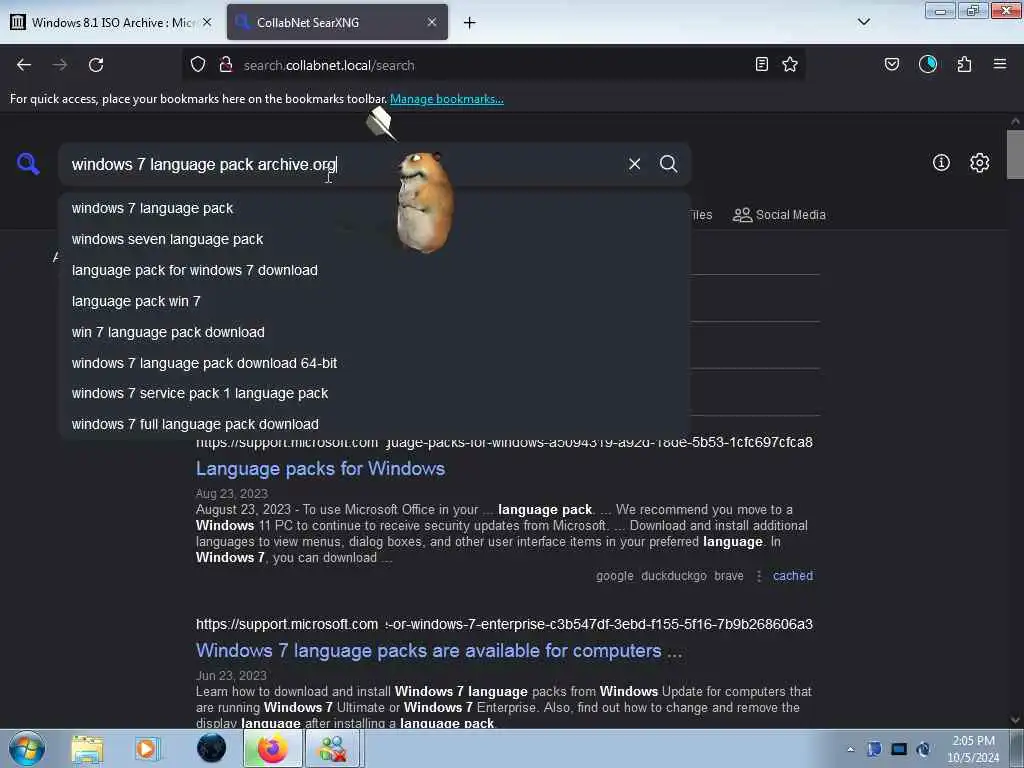Pick 'windows 7 language pack download 64-bit'

[x=374, y=363]
